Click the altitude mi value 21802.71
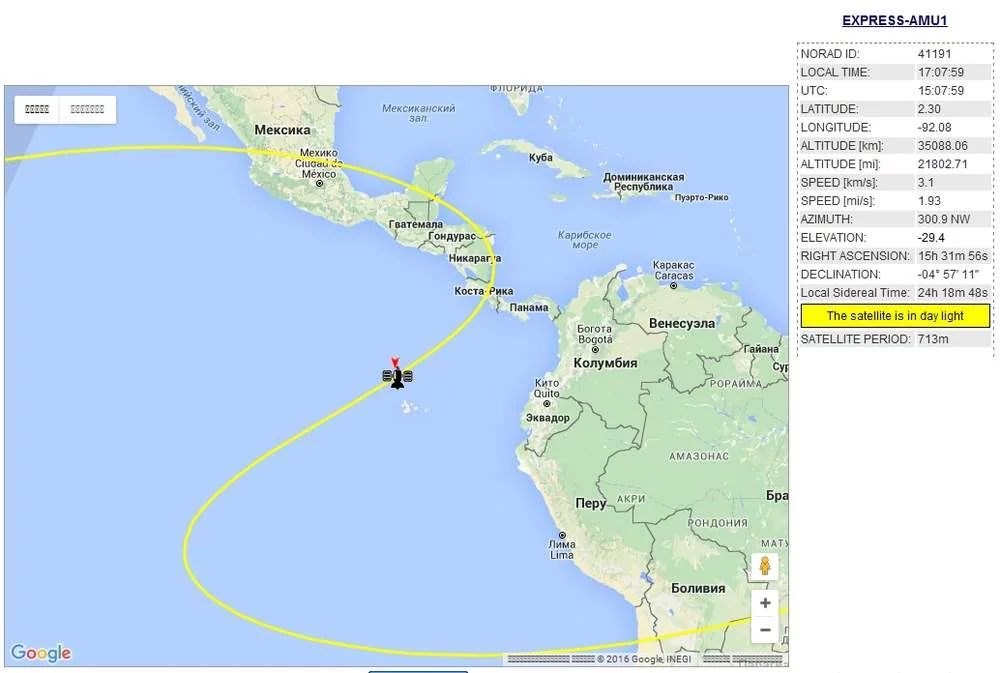Screen dimensions: 1000x673 pyautogui.click(x=943, y=164)
